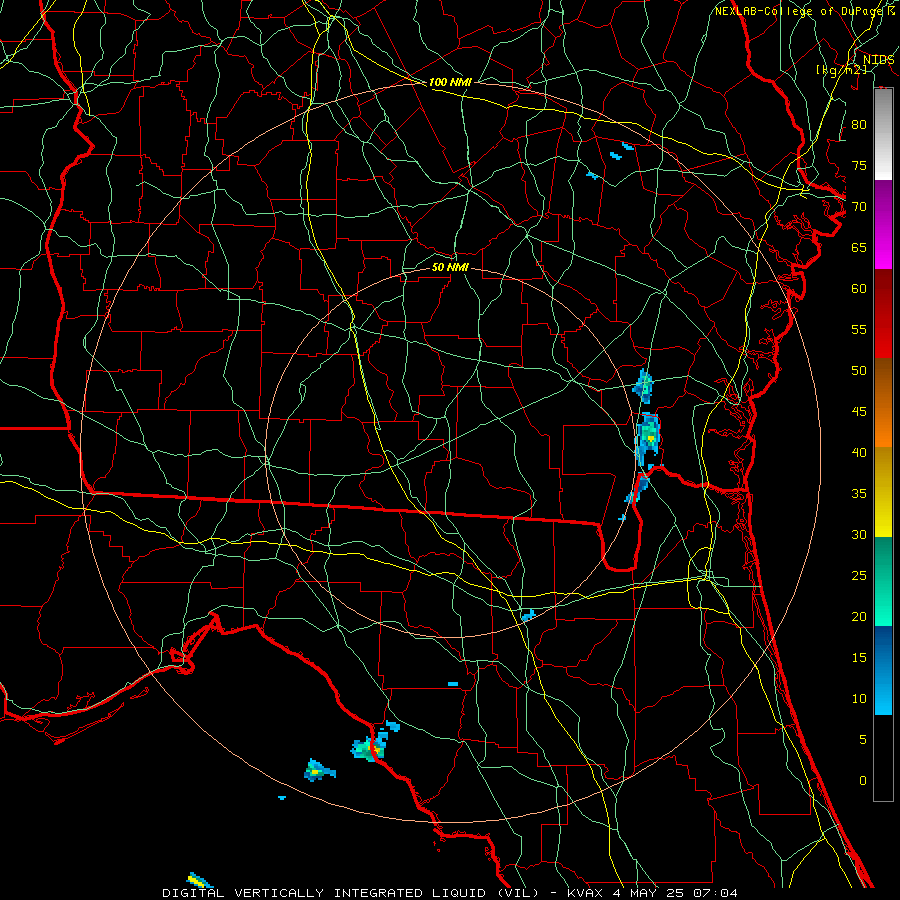
Task: Click the legend value 0
Action: (x=863, y=781)
